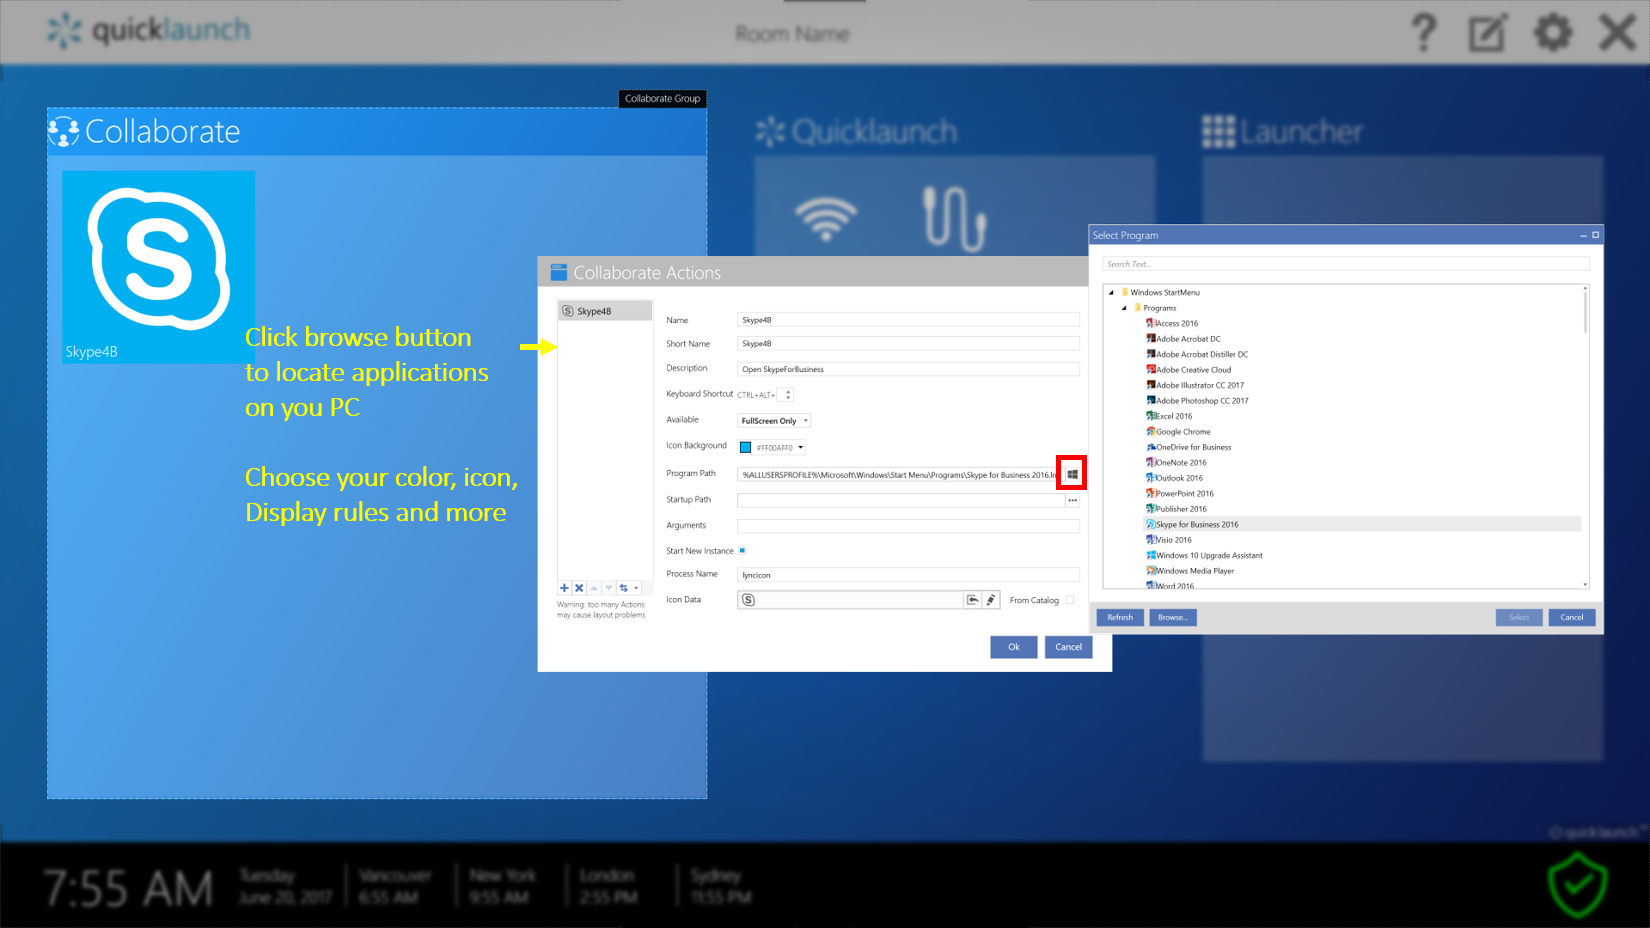Click the Search Text field in Select Program
Screen dimensions: 1650x928
1345,264
